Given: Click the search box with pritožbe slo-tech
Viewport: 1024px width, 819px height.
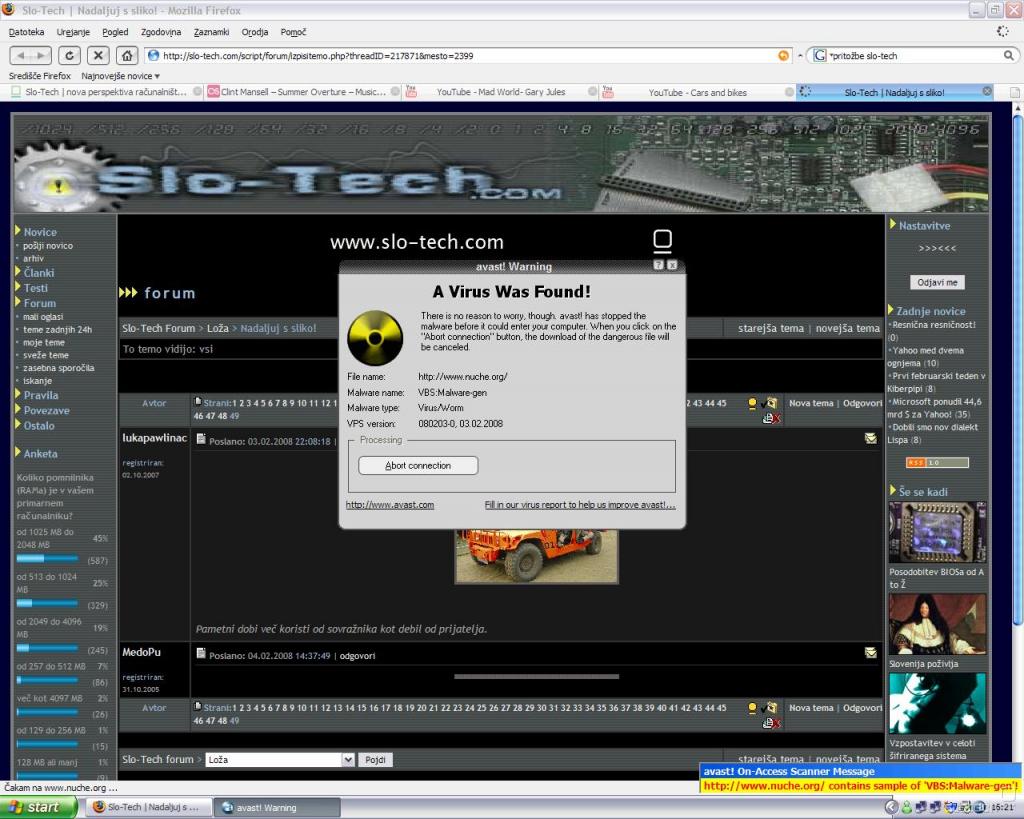Looking at the screenshot, I should pyautogui.click(x=914, y=56).
